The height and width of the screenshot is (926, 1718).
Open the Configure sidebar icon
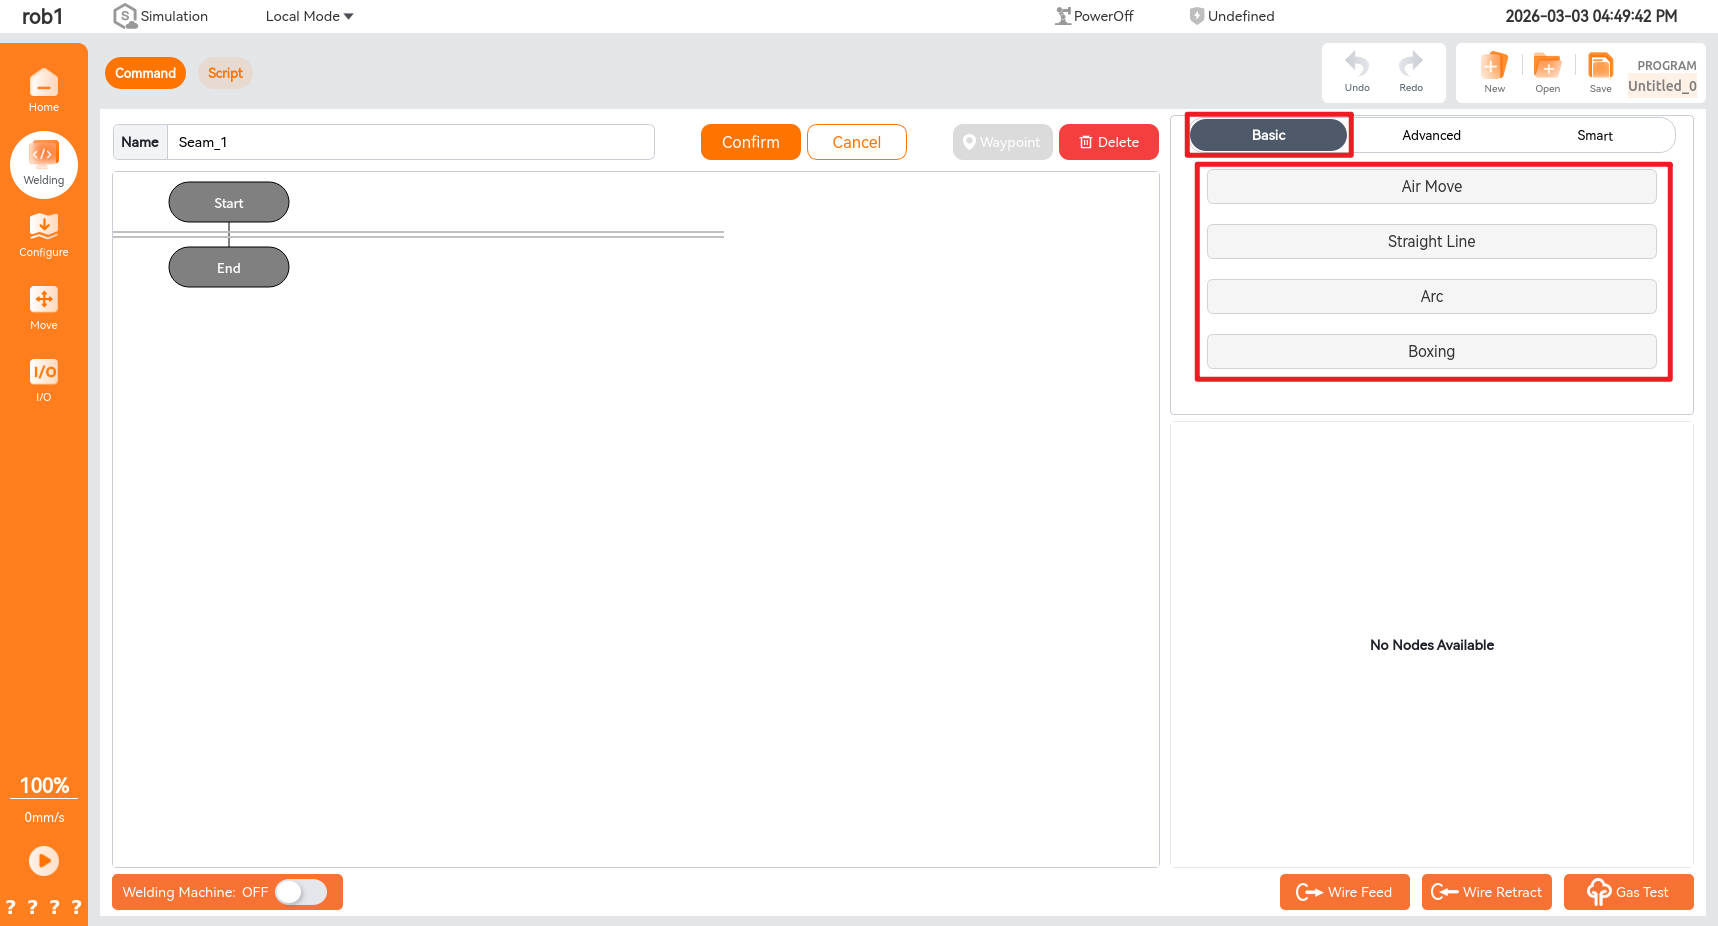(x=43, y=235)
